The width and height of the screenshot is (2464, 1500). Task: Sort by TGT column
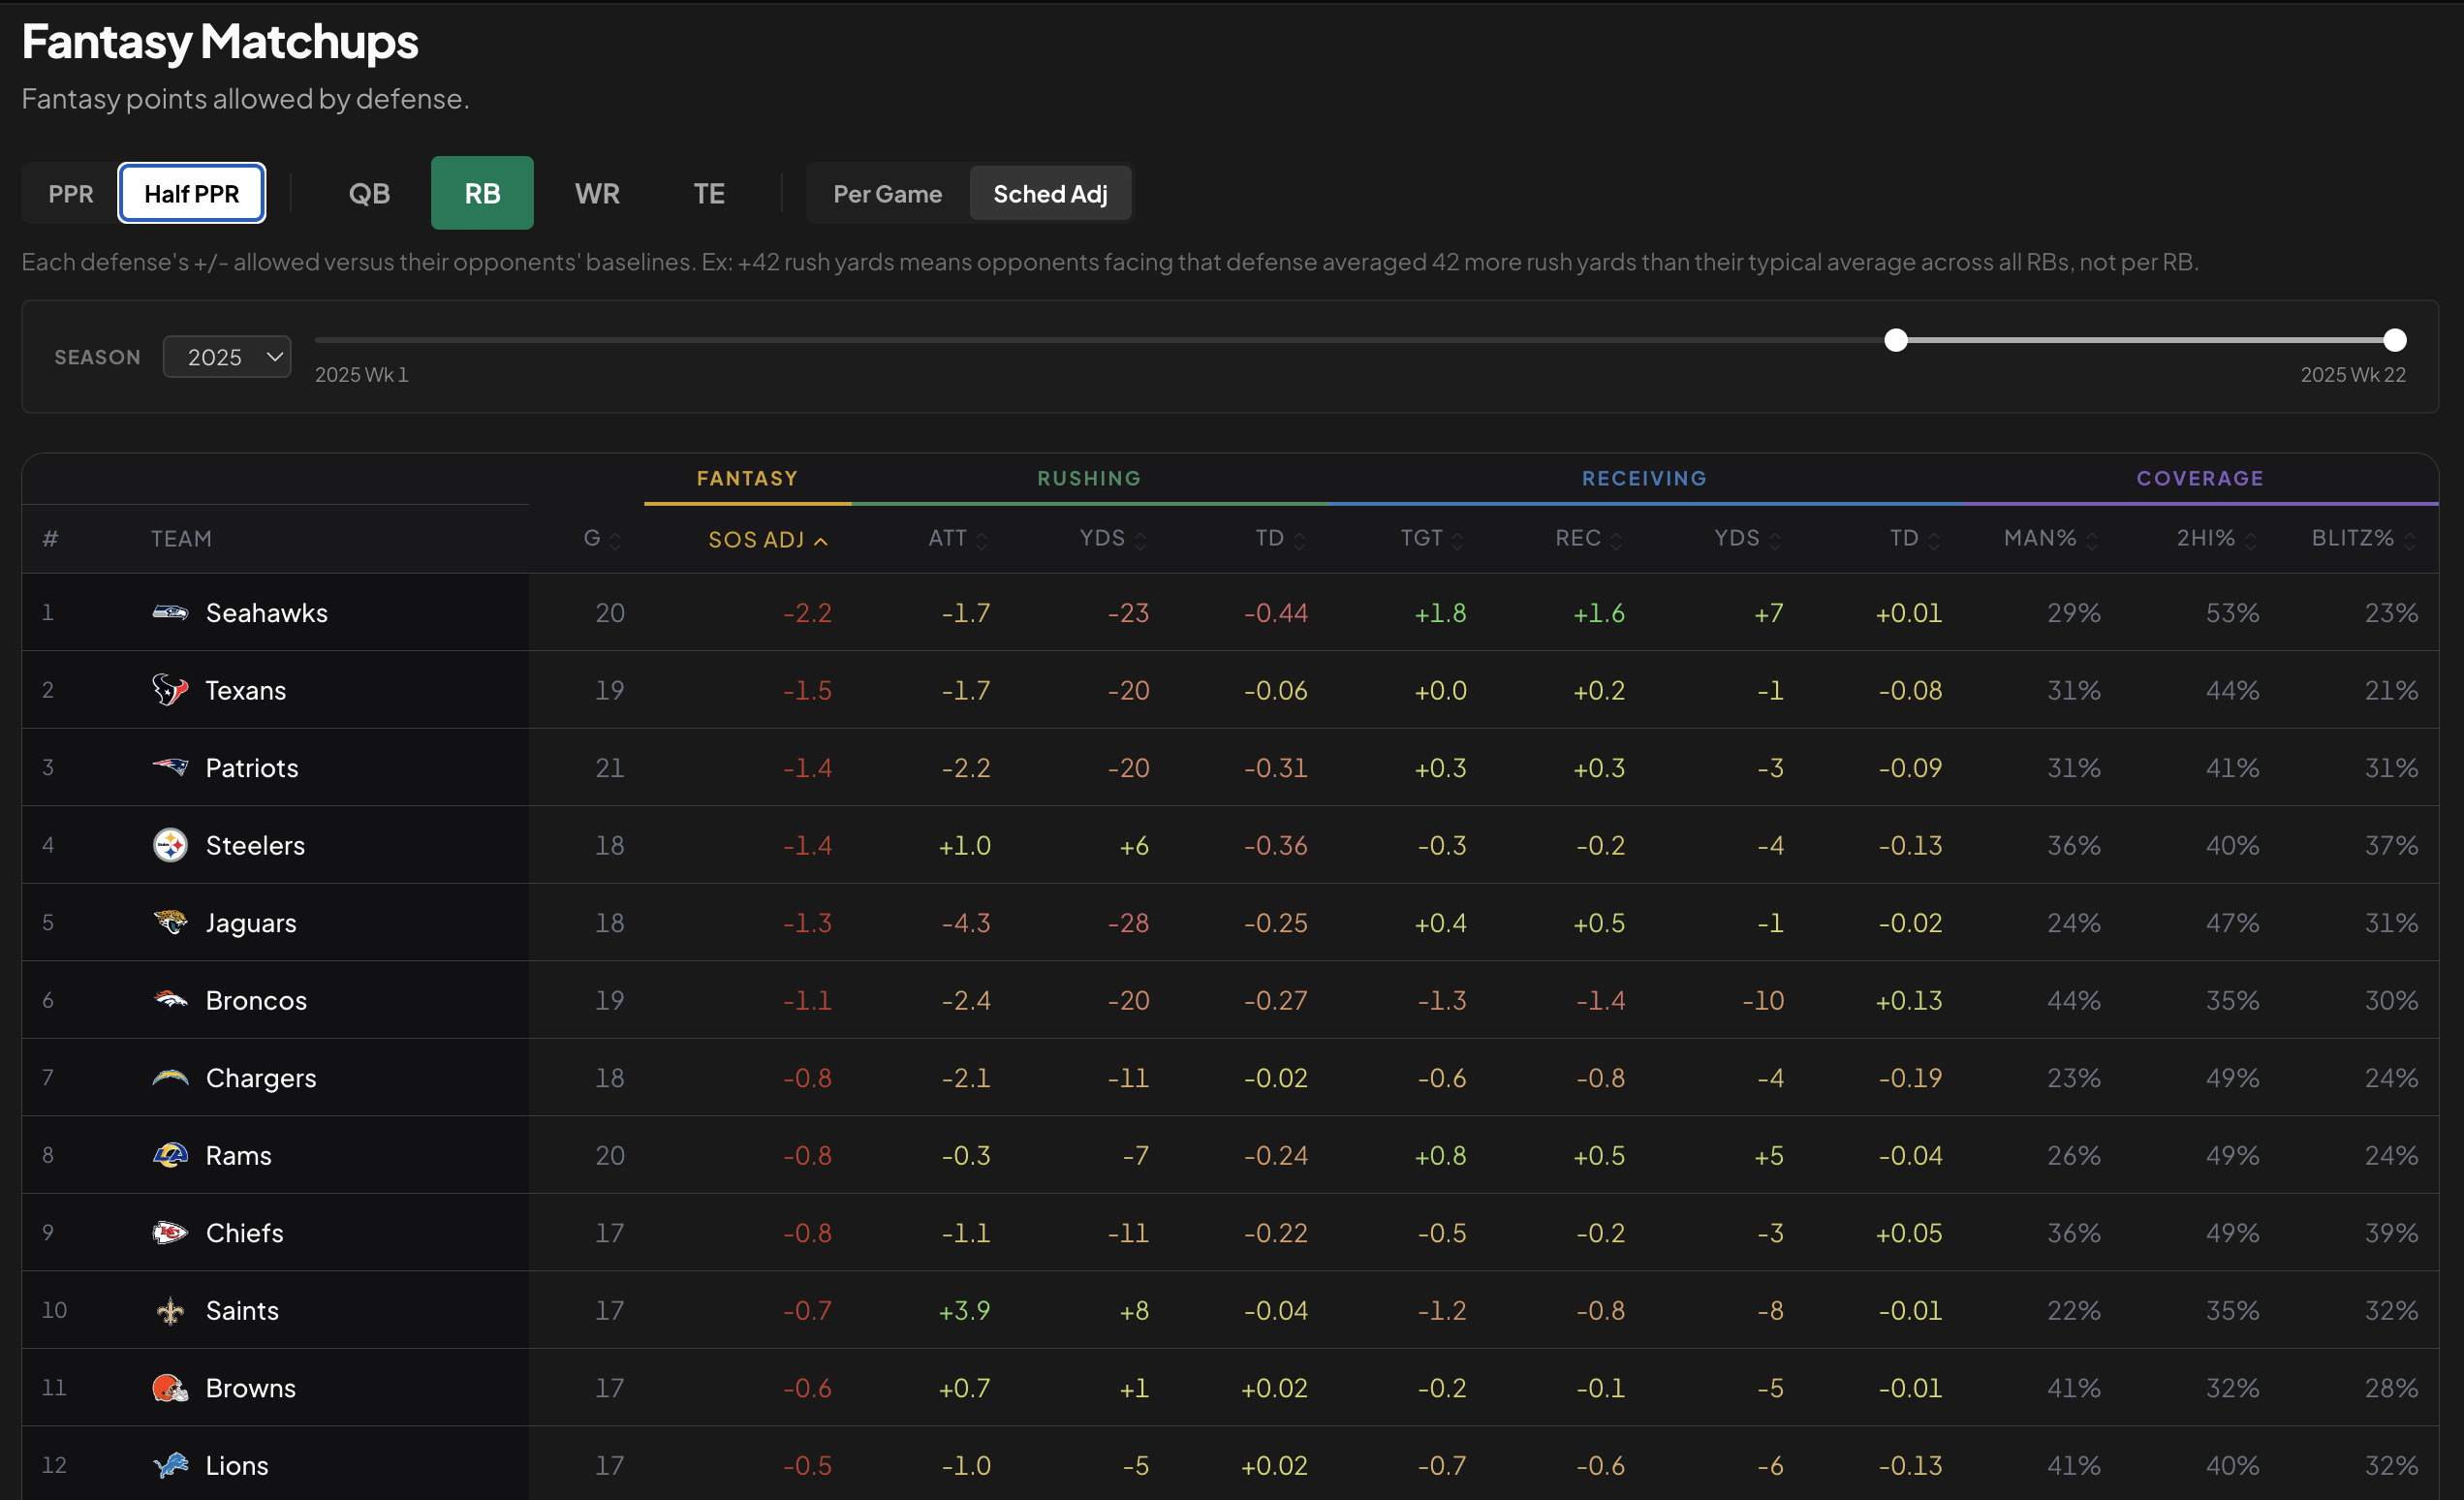click(x=1432, y=539)
